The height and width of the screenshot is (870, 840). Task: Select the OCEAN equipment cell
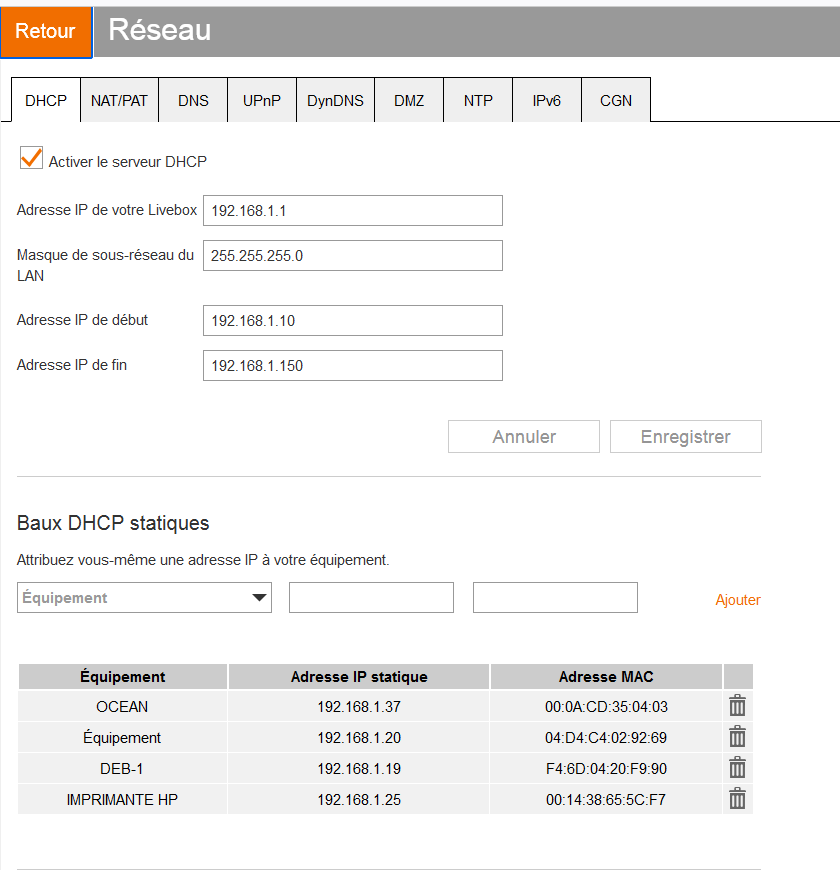(x=123, y=706)
